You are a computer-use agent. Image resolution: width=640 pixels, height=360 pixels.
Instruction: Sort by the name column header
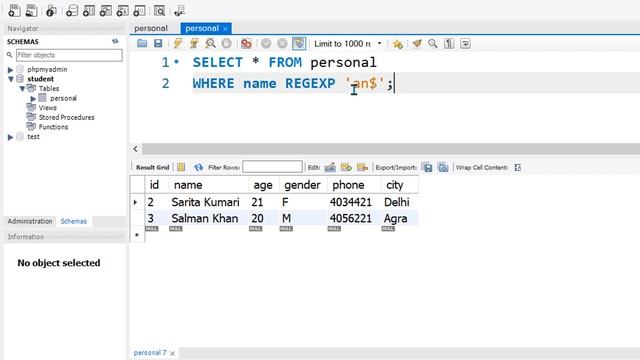click(x=209, y=185)
